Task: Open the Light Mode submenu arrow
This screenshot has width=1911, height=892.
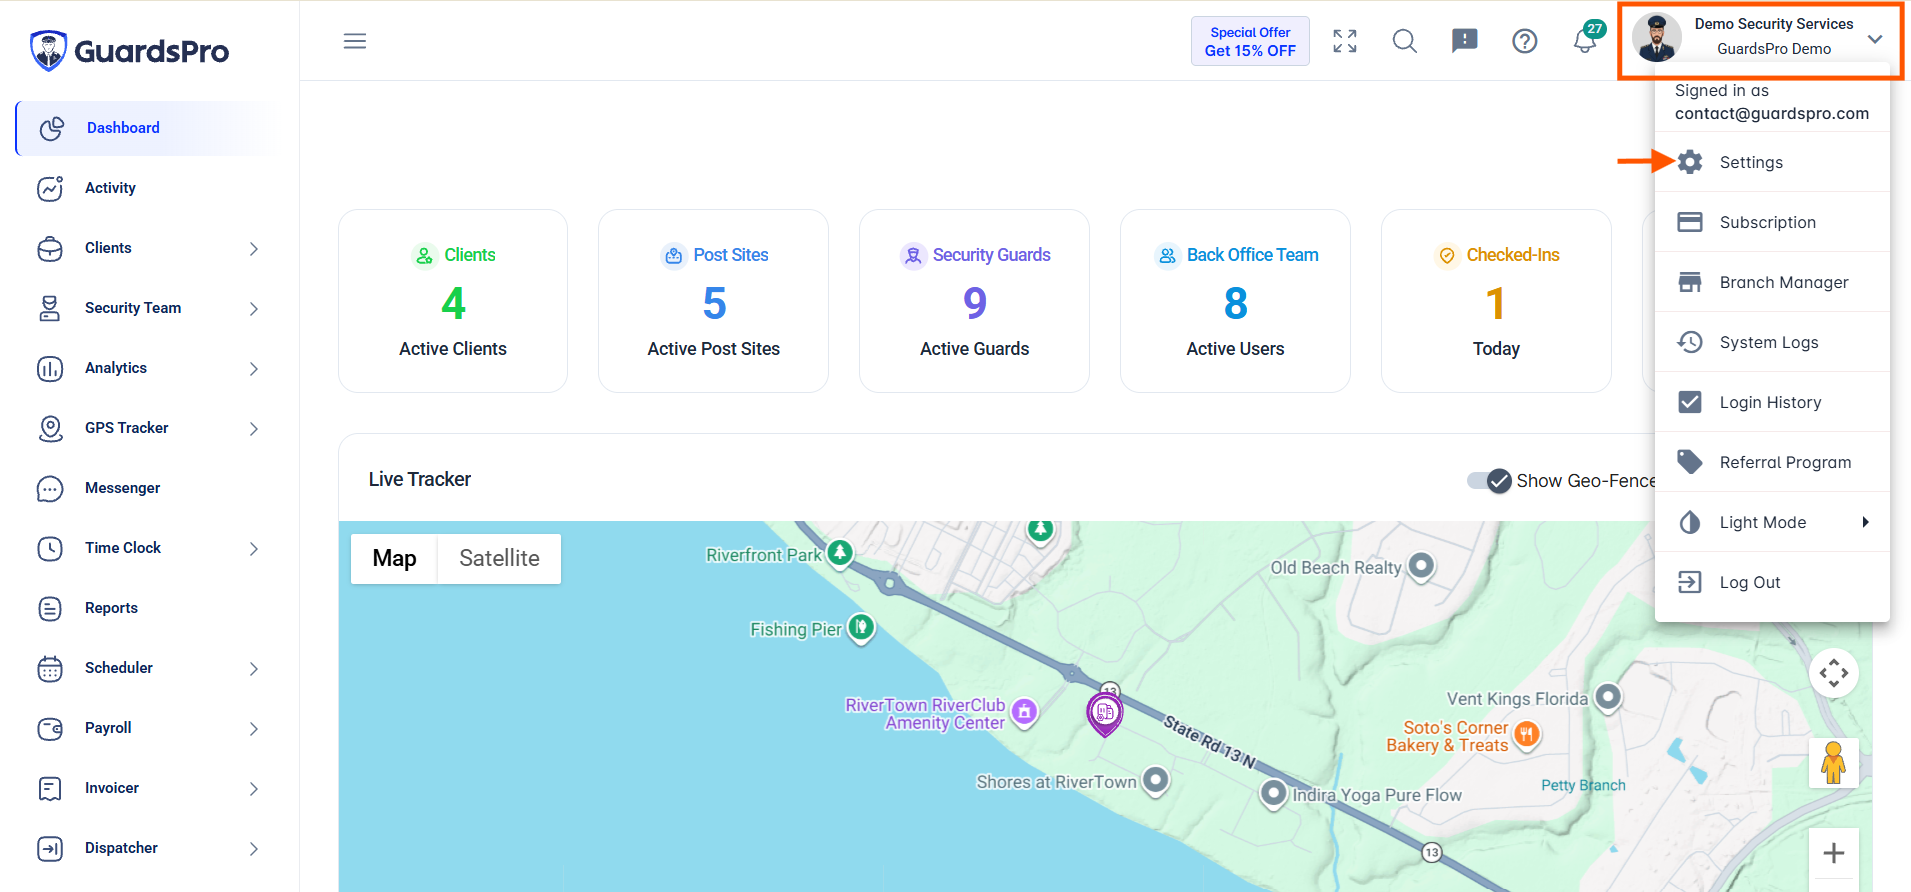Action: point(1865,522)
